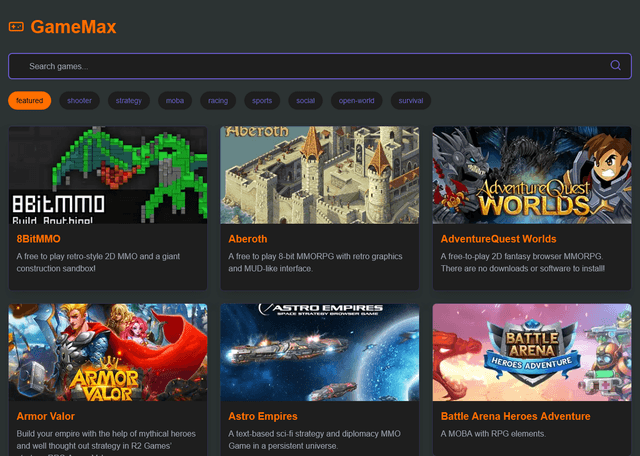Click the 8BitMMO title link

[38, 239]
